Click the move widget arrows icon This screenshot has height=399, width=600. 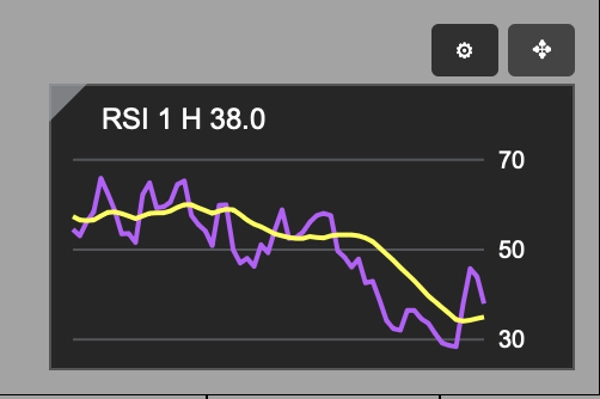tap(541, 50)
